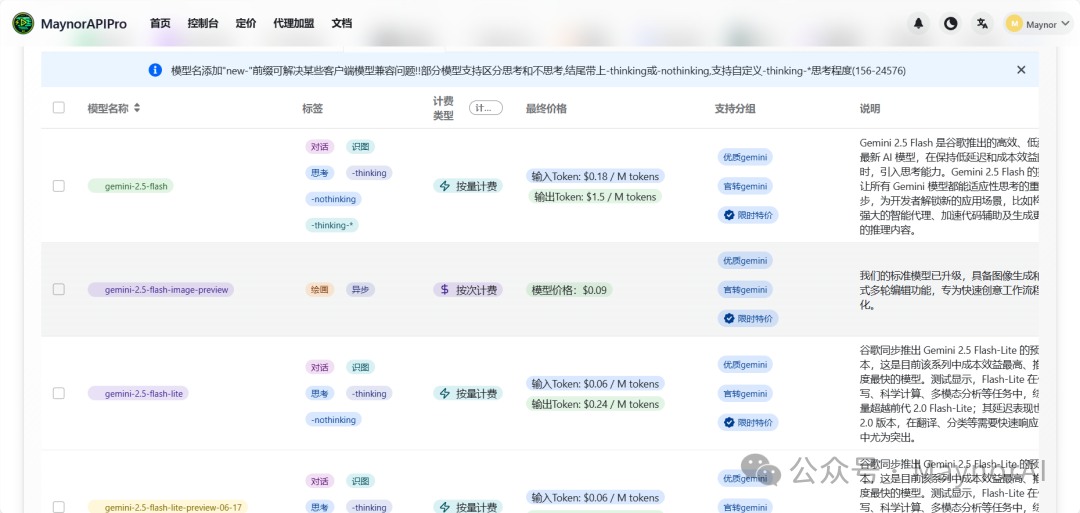
Task: Click 输入Token: $0.18 / M tokens price
Action: pos(595,176)
